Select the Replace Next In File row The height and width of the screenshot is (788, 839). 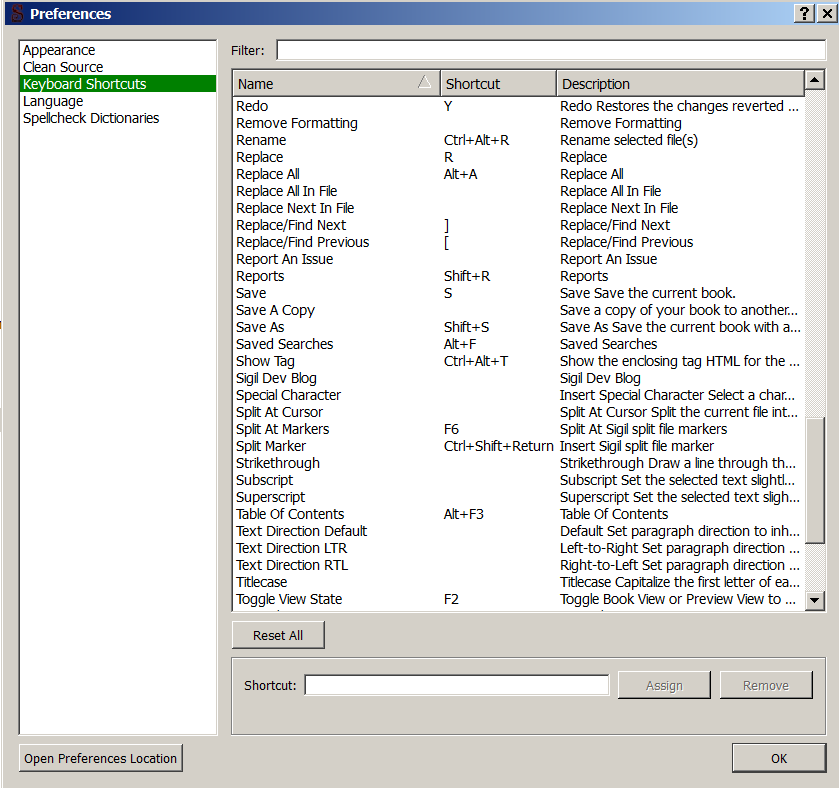click(x=518, y=208)
